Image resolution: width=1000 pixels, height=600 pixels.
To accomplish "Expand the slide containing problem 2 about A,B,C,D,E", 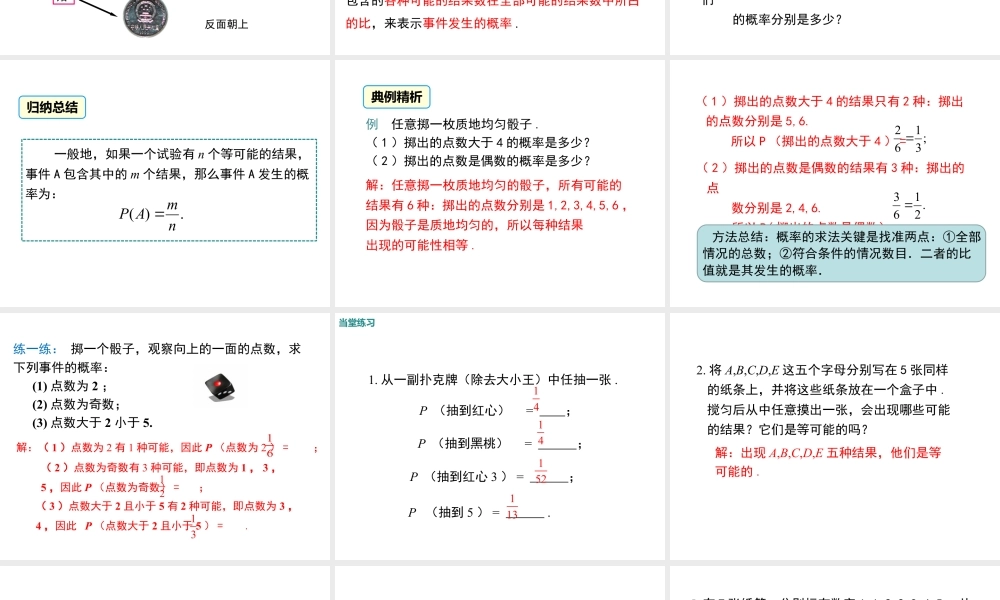I will pyautogui.click(x=833, y=445).
